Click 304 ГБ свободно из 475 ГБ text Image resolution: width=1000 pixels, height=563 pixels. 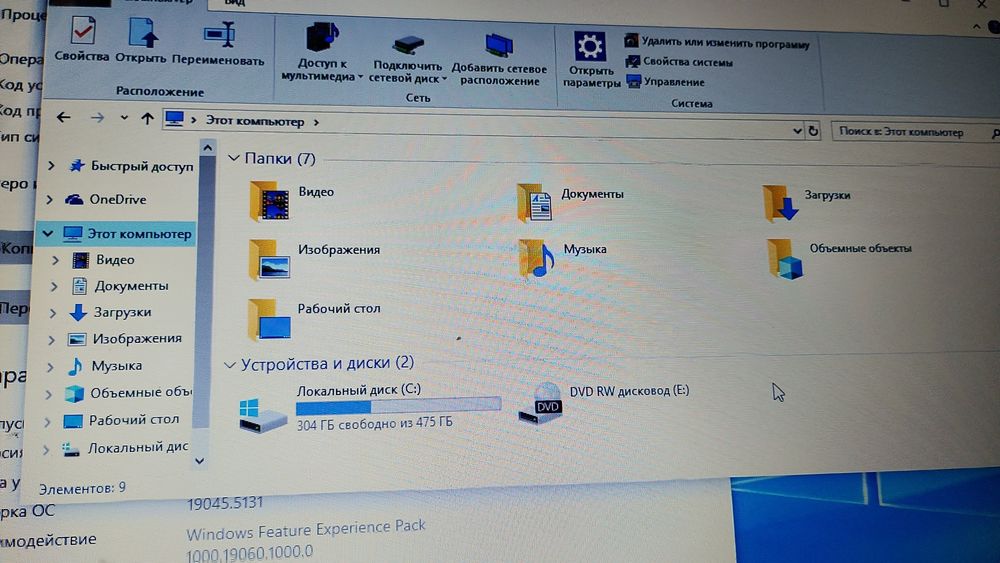(374, 423)
